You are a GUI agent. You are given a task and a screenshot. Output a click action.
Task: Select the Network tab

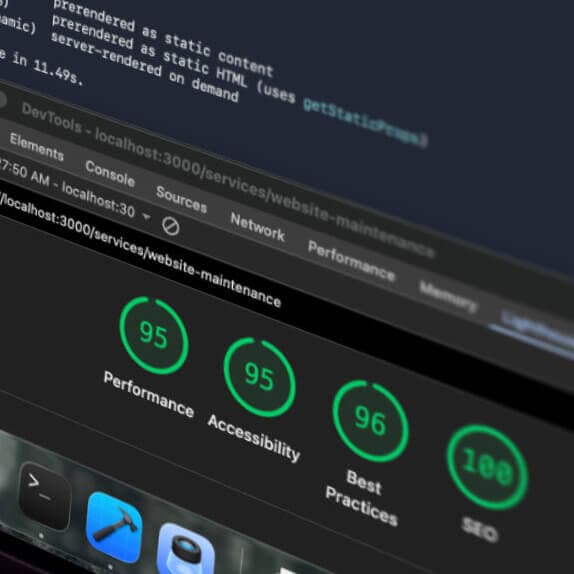point(258,227)
